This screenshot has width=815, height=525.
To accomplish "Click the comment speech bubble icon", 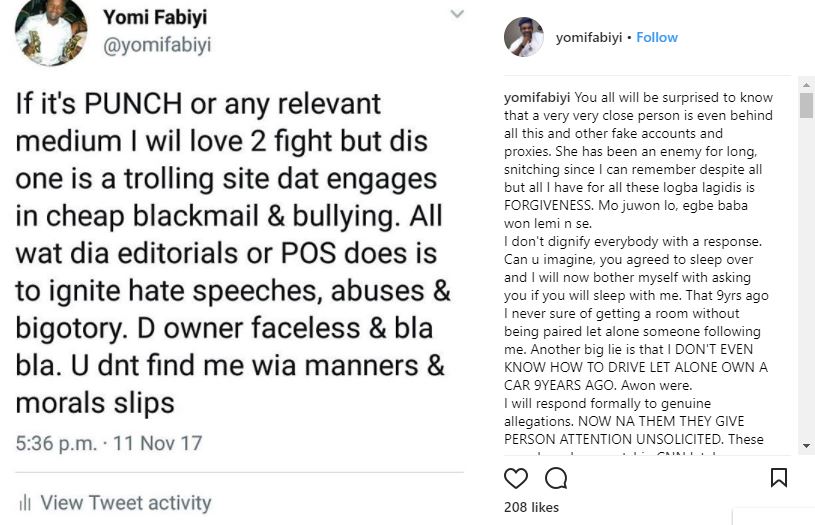I will click(x=556, y=478).
